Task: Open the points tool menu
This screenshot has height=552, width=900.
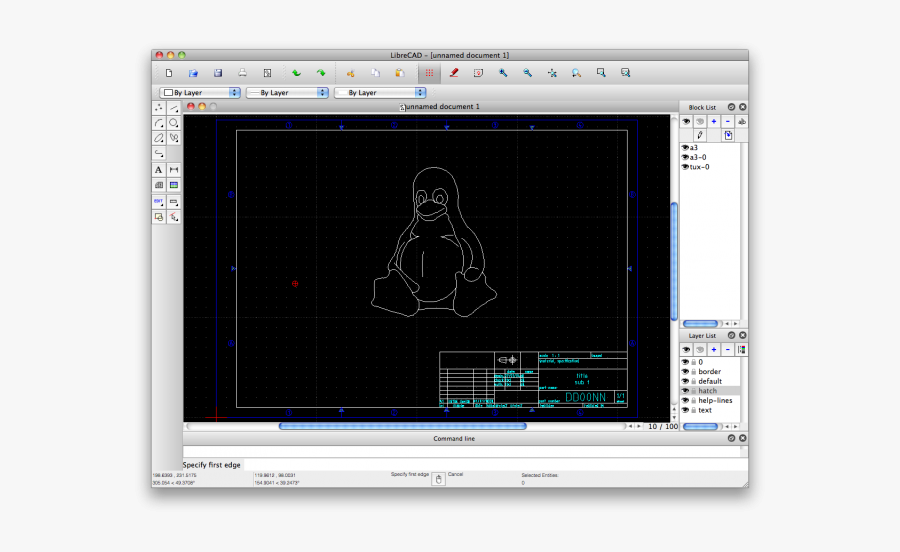Action: [x=159, y=108]
